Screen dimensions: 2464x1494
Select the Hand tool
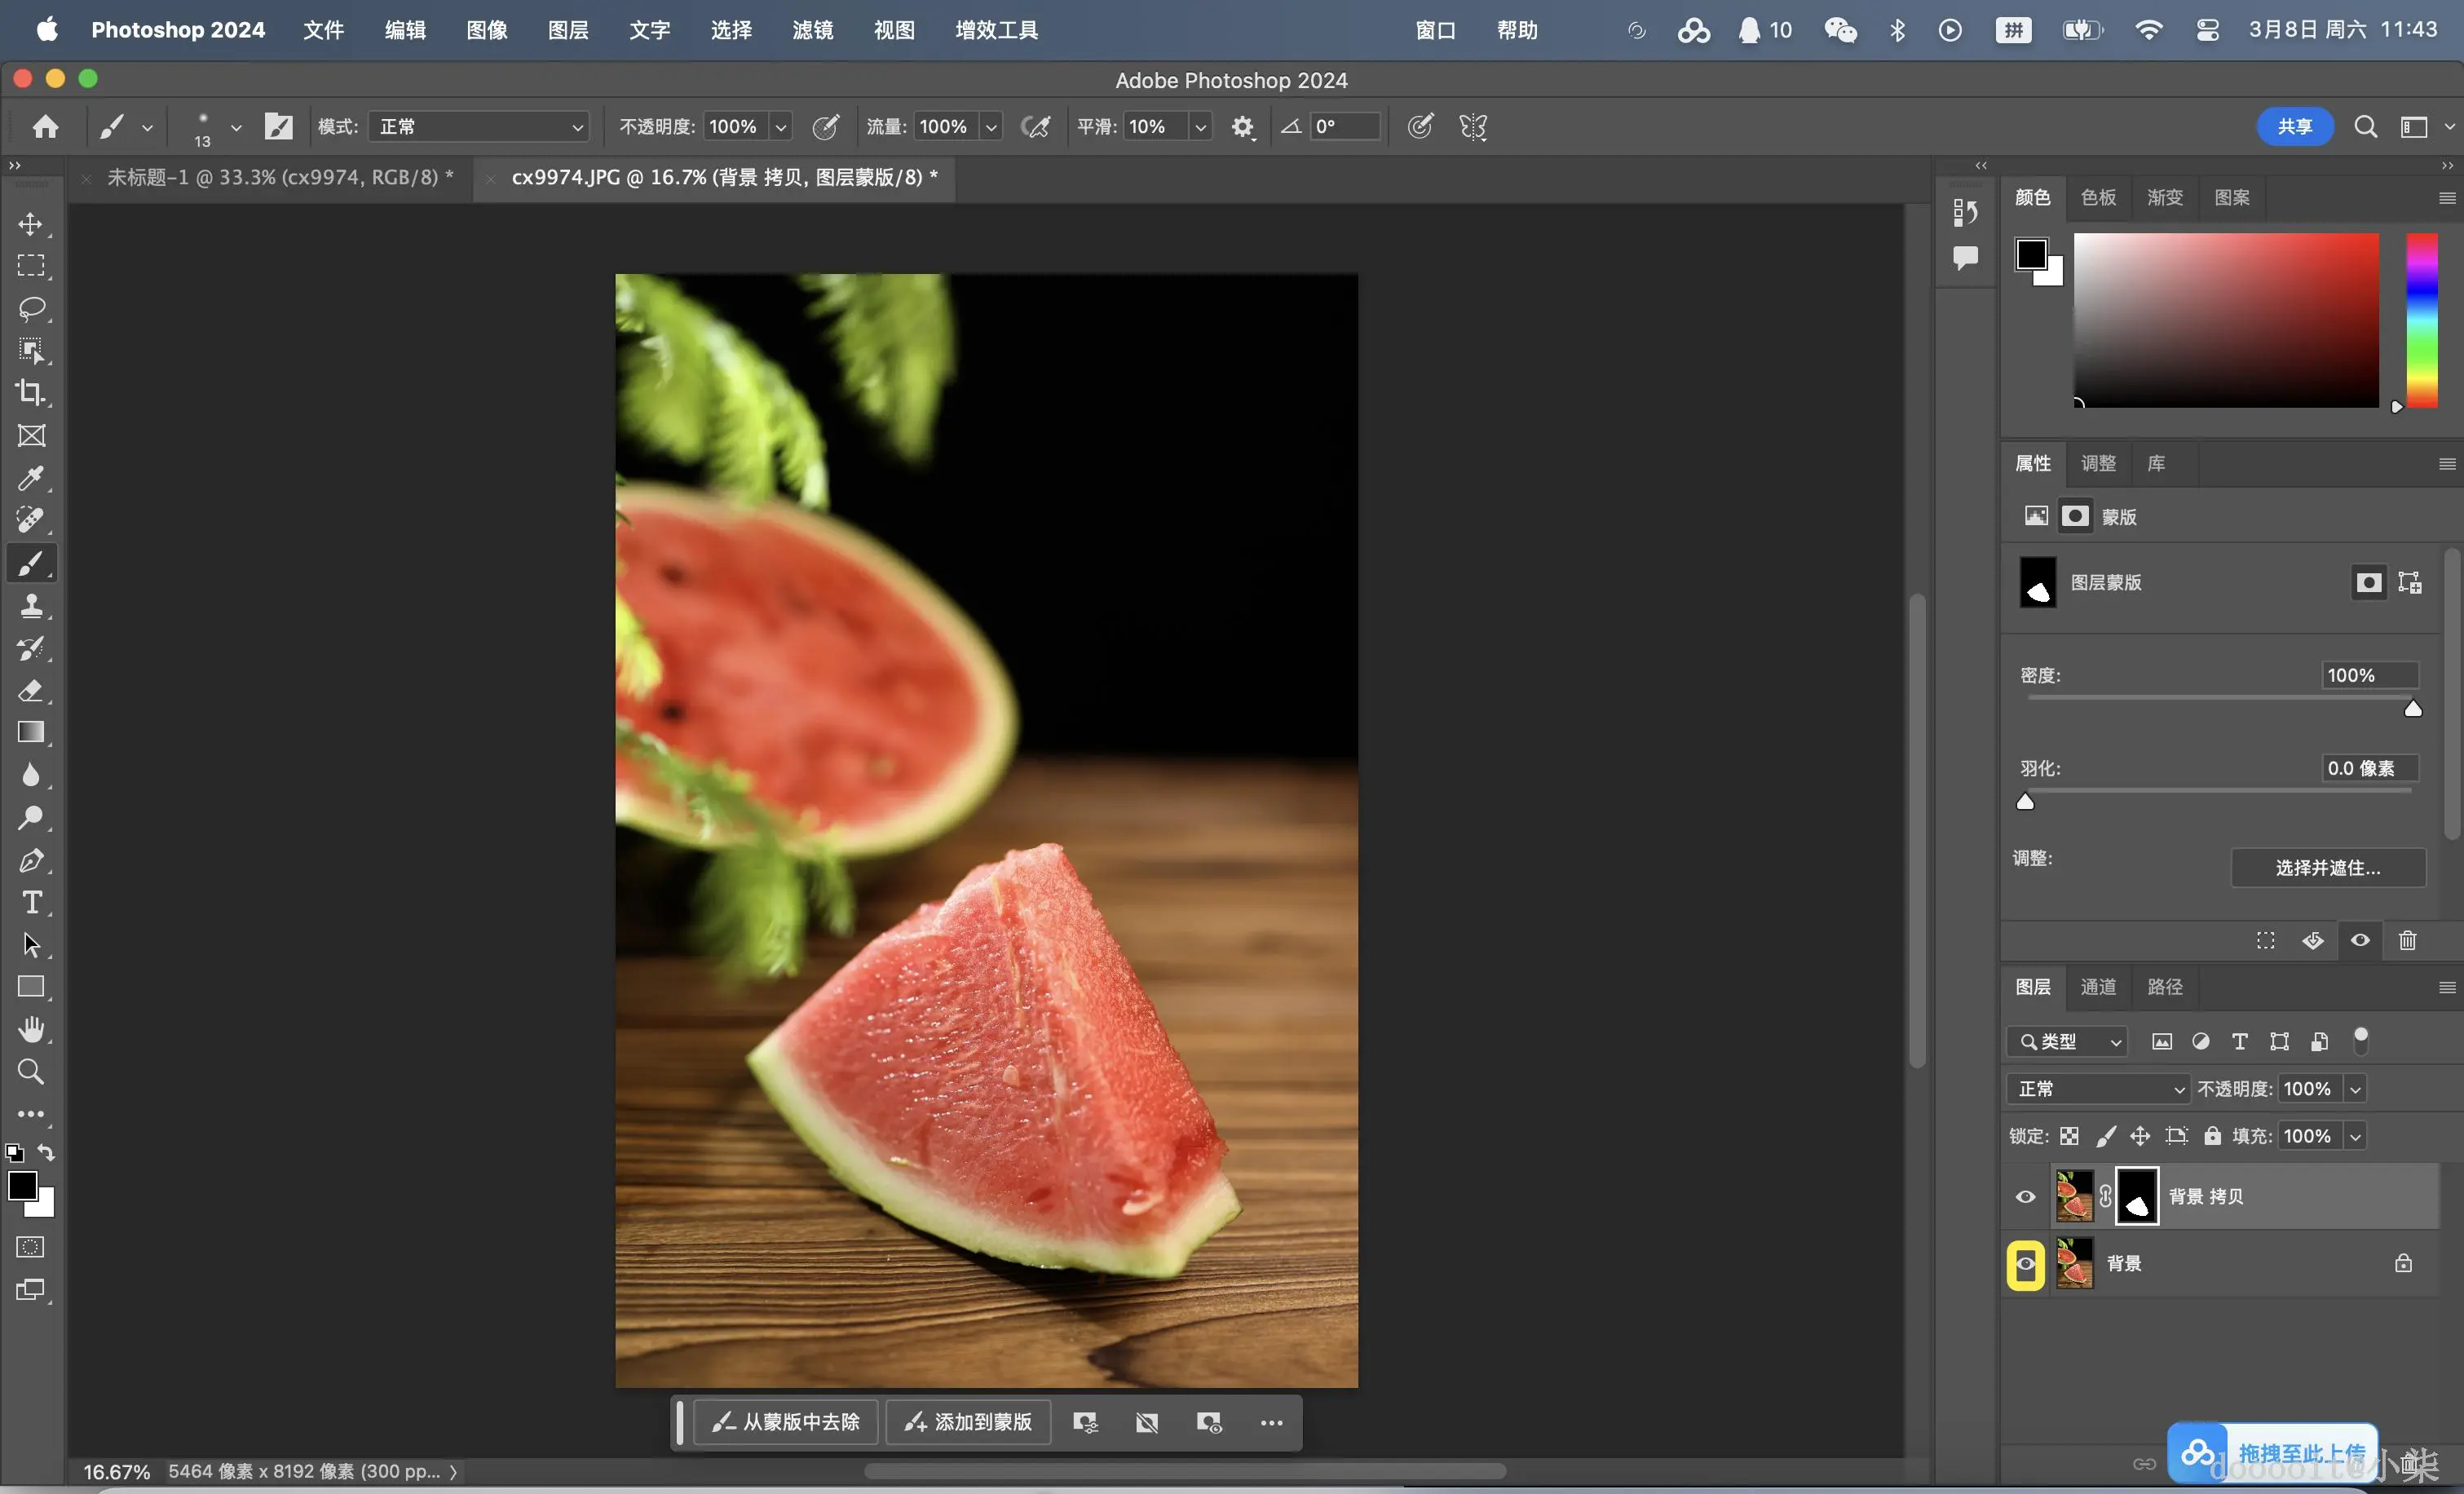(x=31, y=1029)
